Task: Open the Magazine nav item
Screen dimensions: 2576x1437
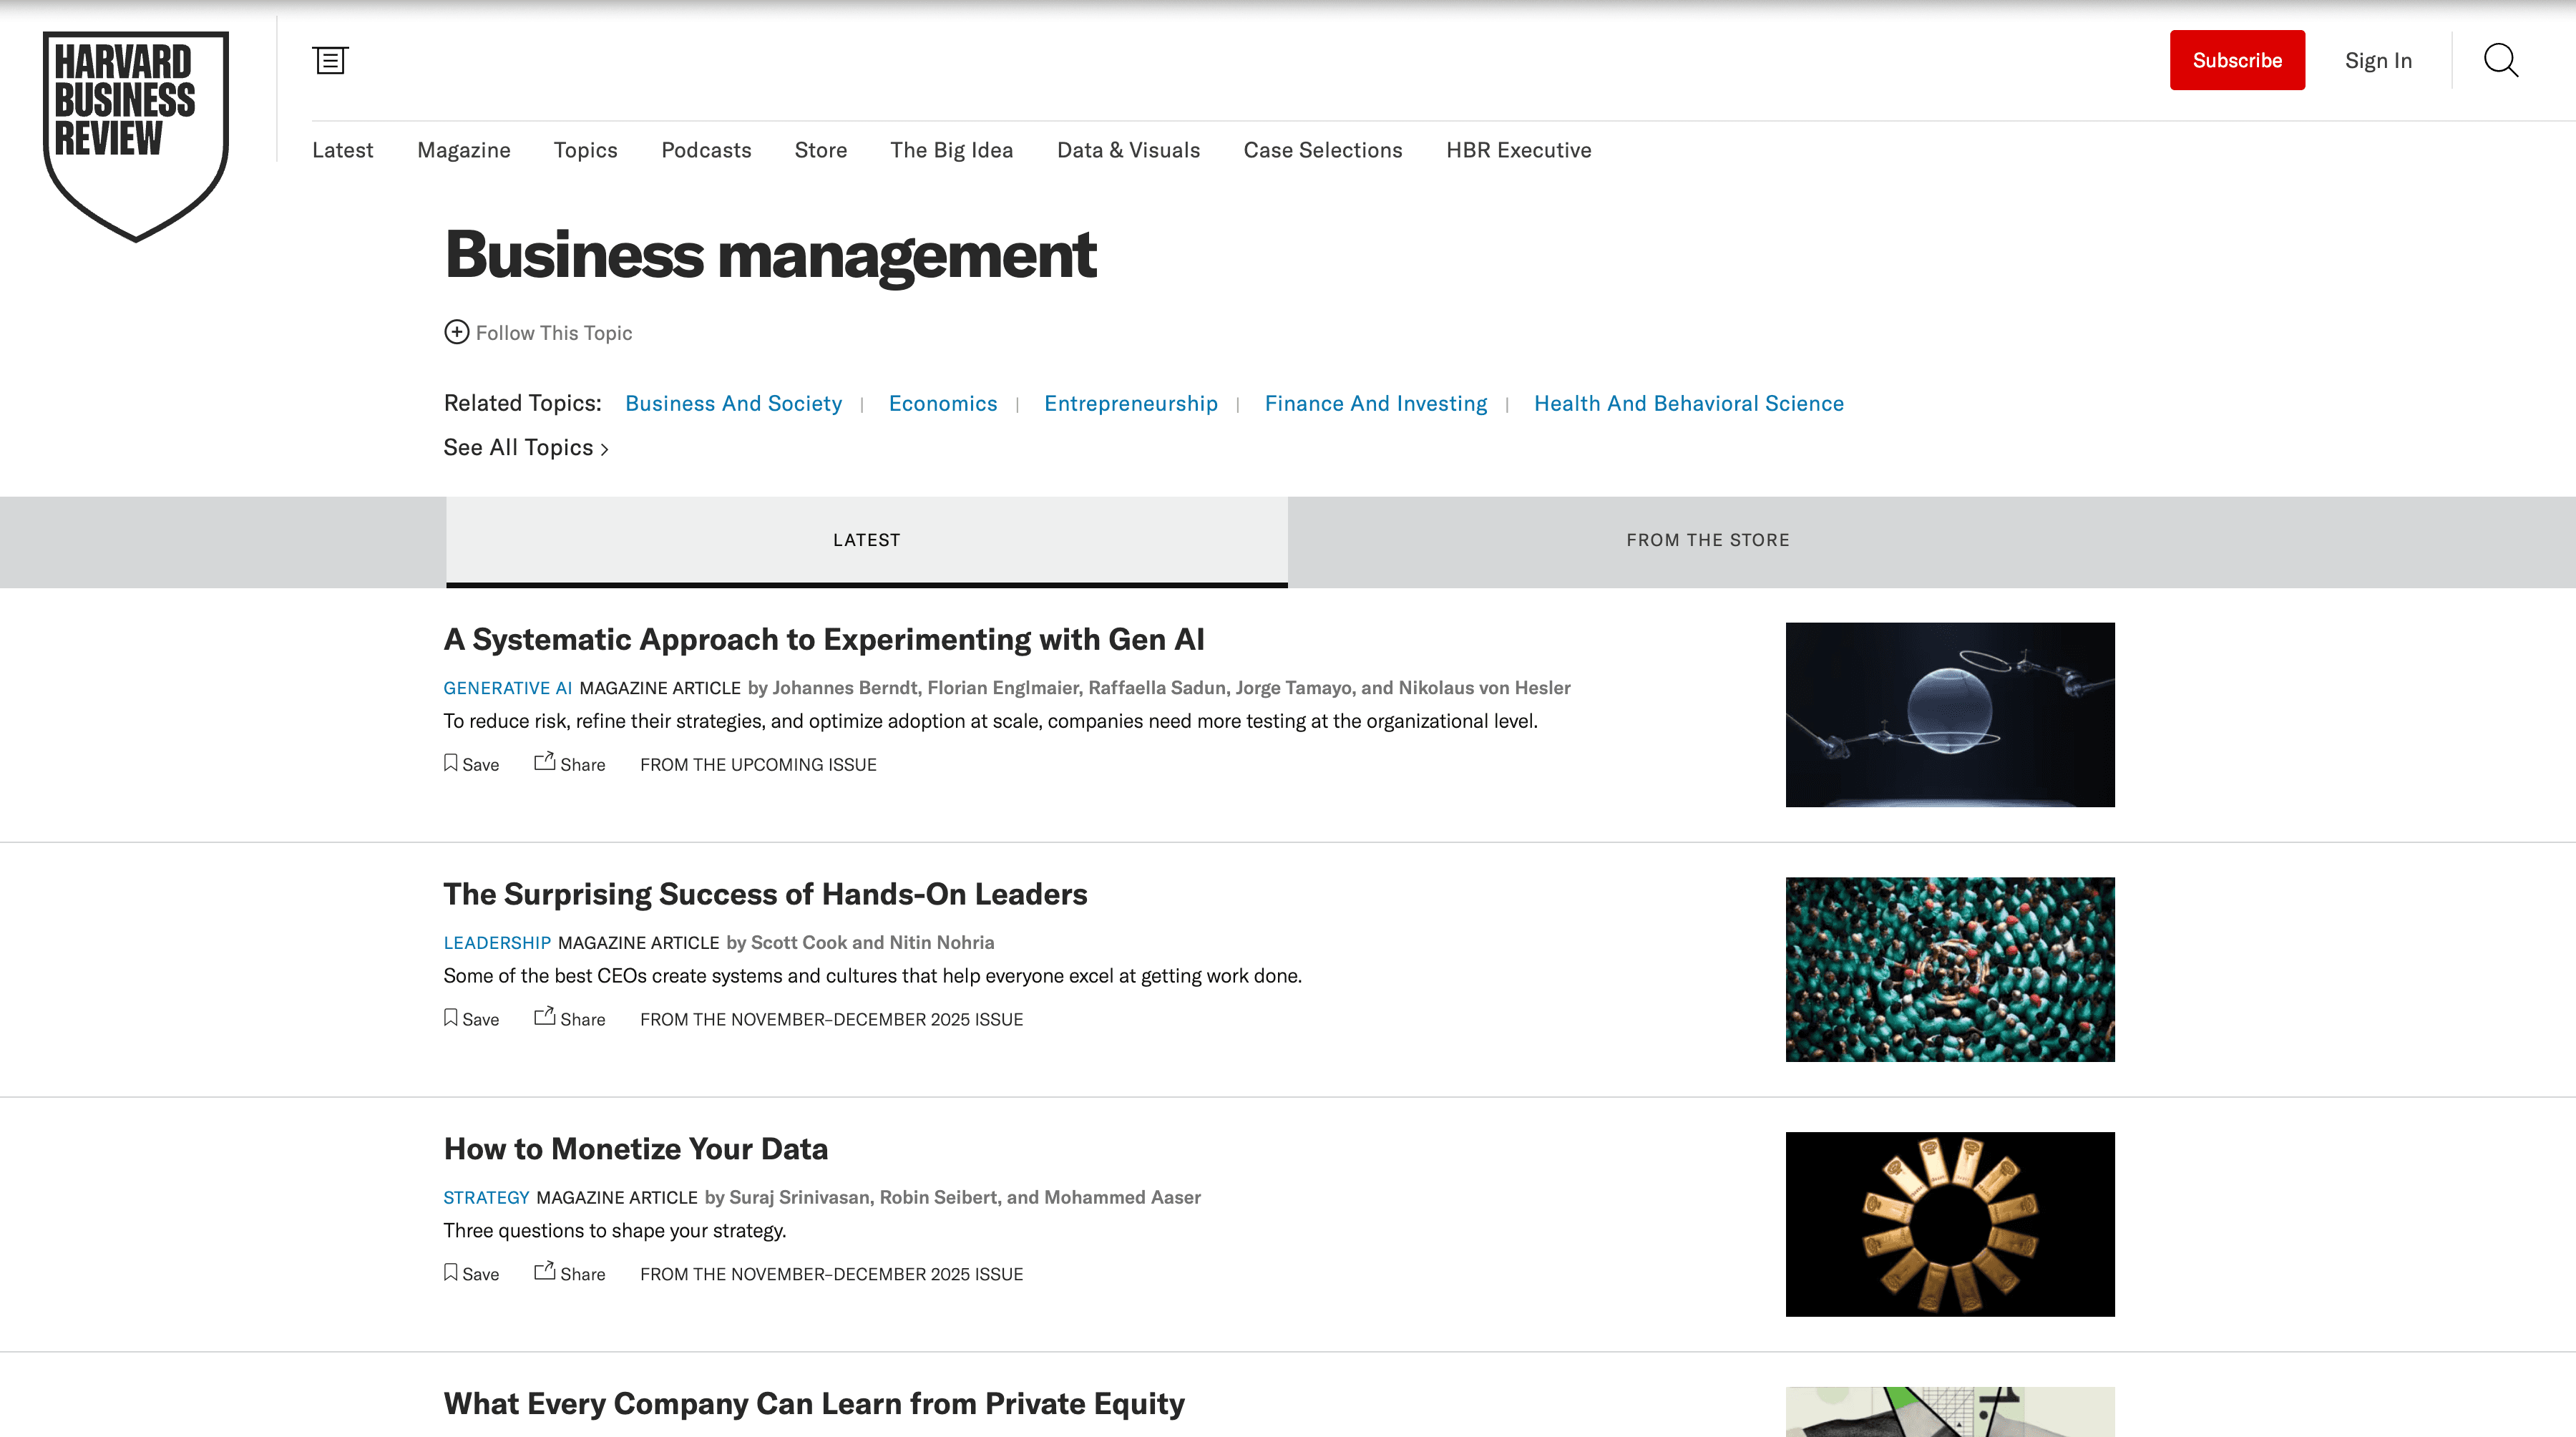Action: coord(464,150)
